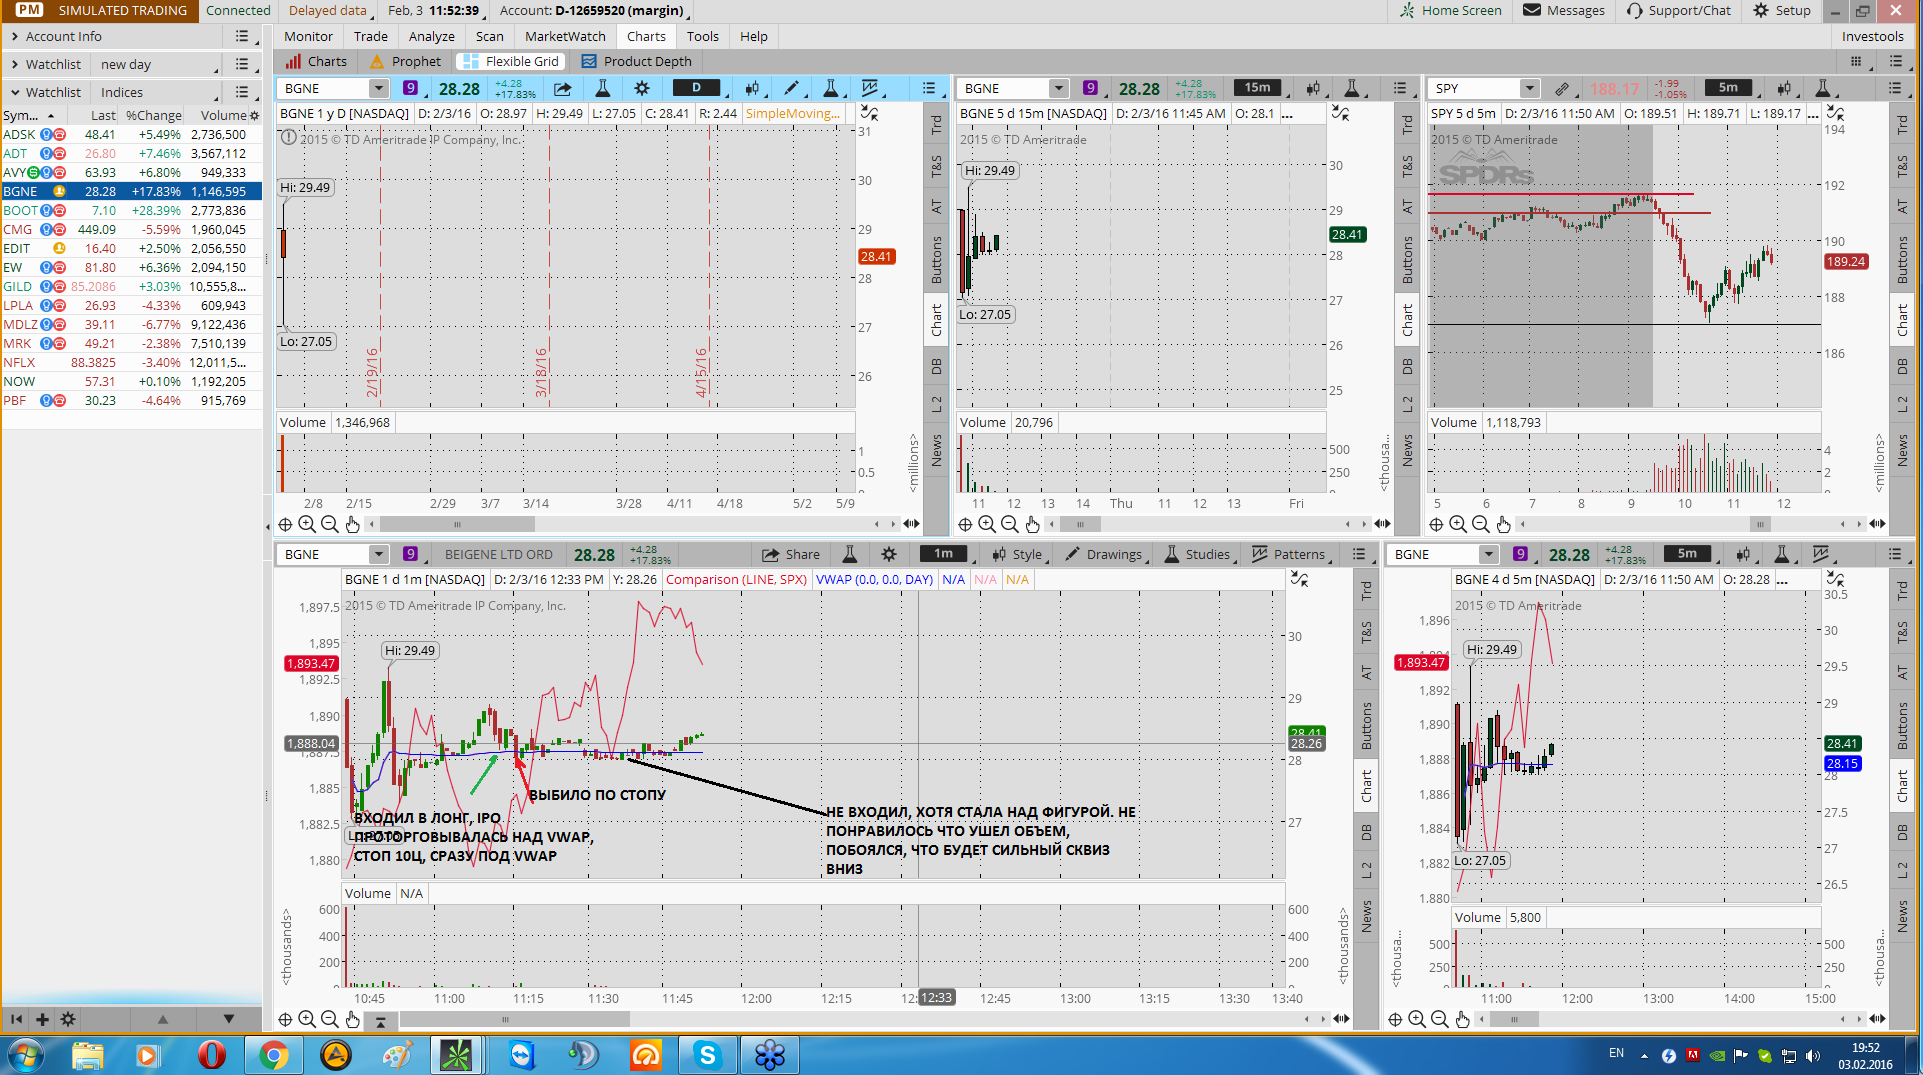Toggle the T&S side panel on the BGNE daily chart
Image resolution: width=1923 pixels, height=1075 pixels.
936,166
